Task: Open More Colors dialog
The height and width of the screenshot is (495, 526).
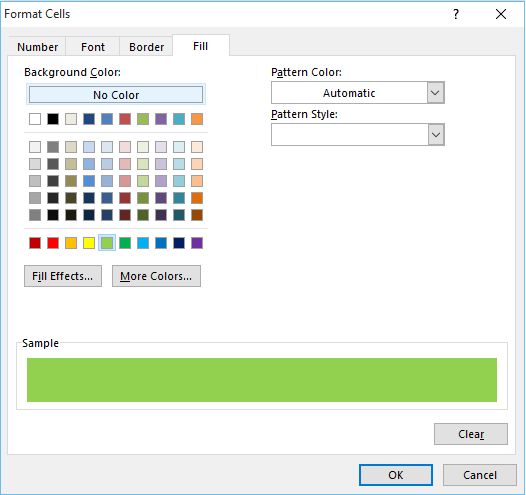Action: [x=156, y=276]
